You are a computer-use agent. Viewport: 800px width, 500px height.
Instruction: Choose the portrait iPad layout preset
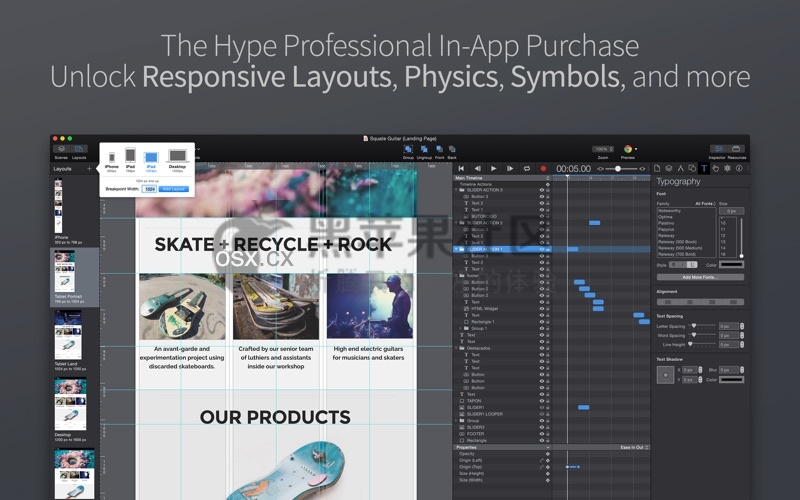131,159
